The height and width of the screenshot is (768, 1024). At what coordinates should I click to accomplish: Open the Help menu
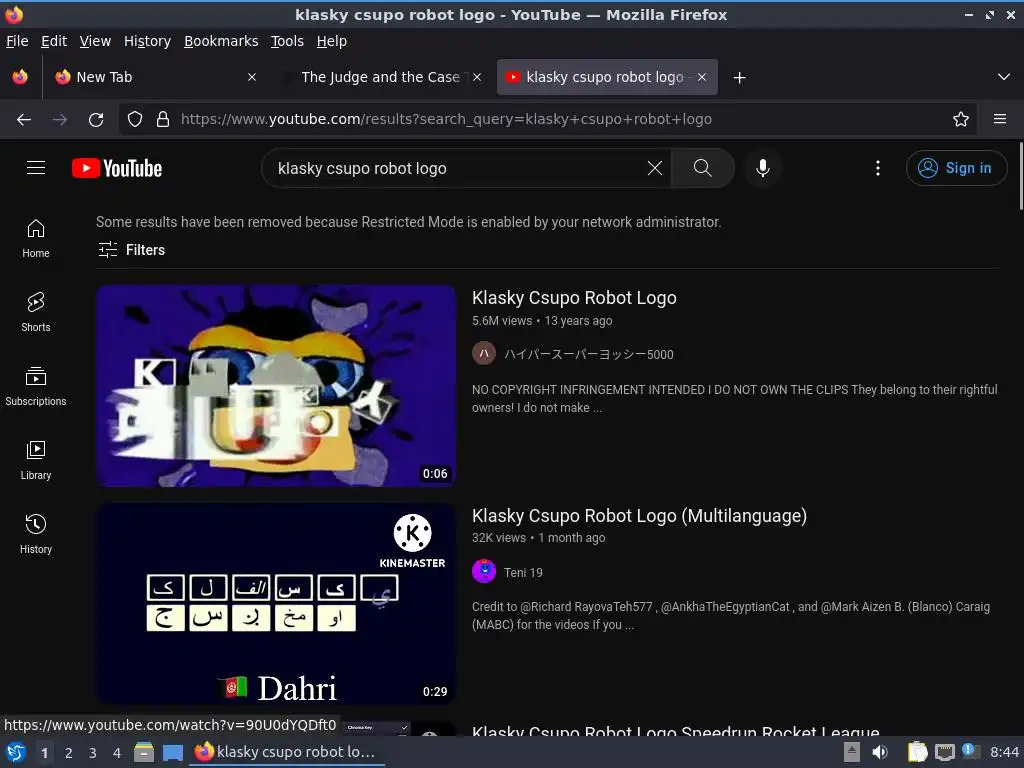point(332,41)
